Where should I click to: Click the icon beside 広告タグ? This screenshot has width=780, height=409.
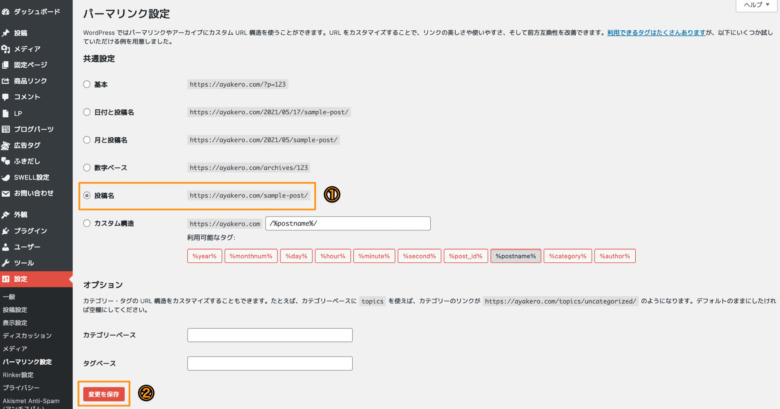pyautogui.click(x=5, y=145)
